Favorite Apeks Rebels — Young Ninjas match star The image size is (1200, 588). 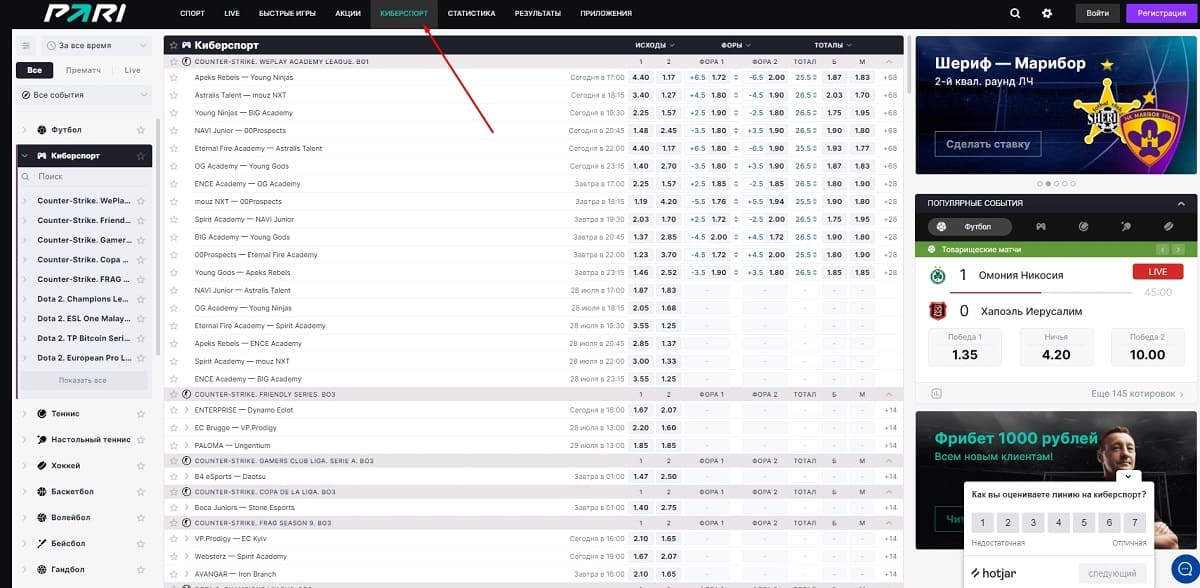tap(173, 77)
